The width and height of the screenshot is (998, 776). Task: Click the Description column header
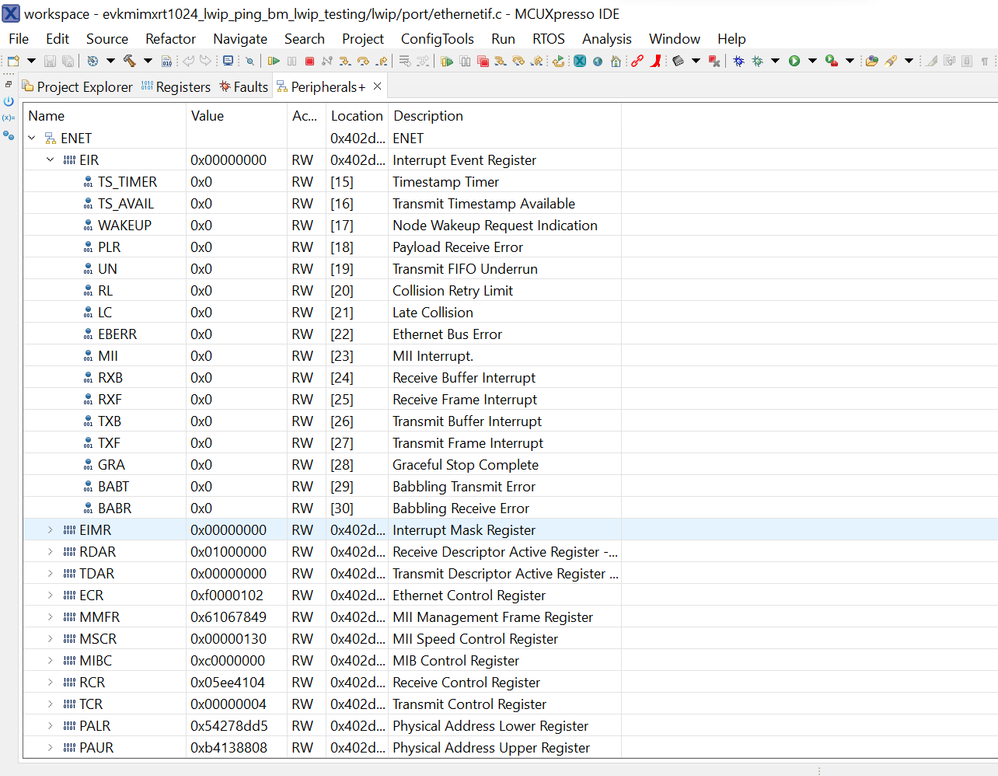pyautogui.click(x=428, y=116)
